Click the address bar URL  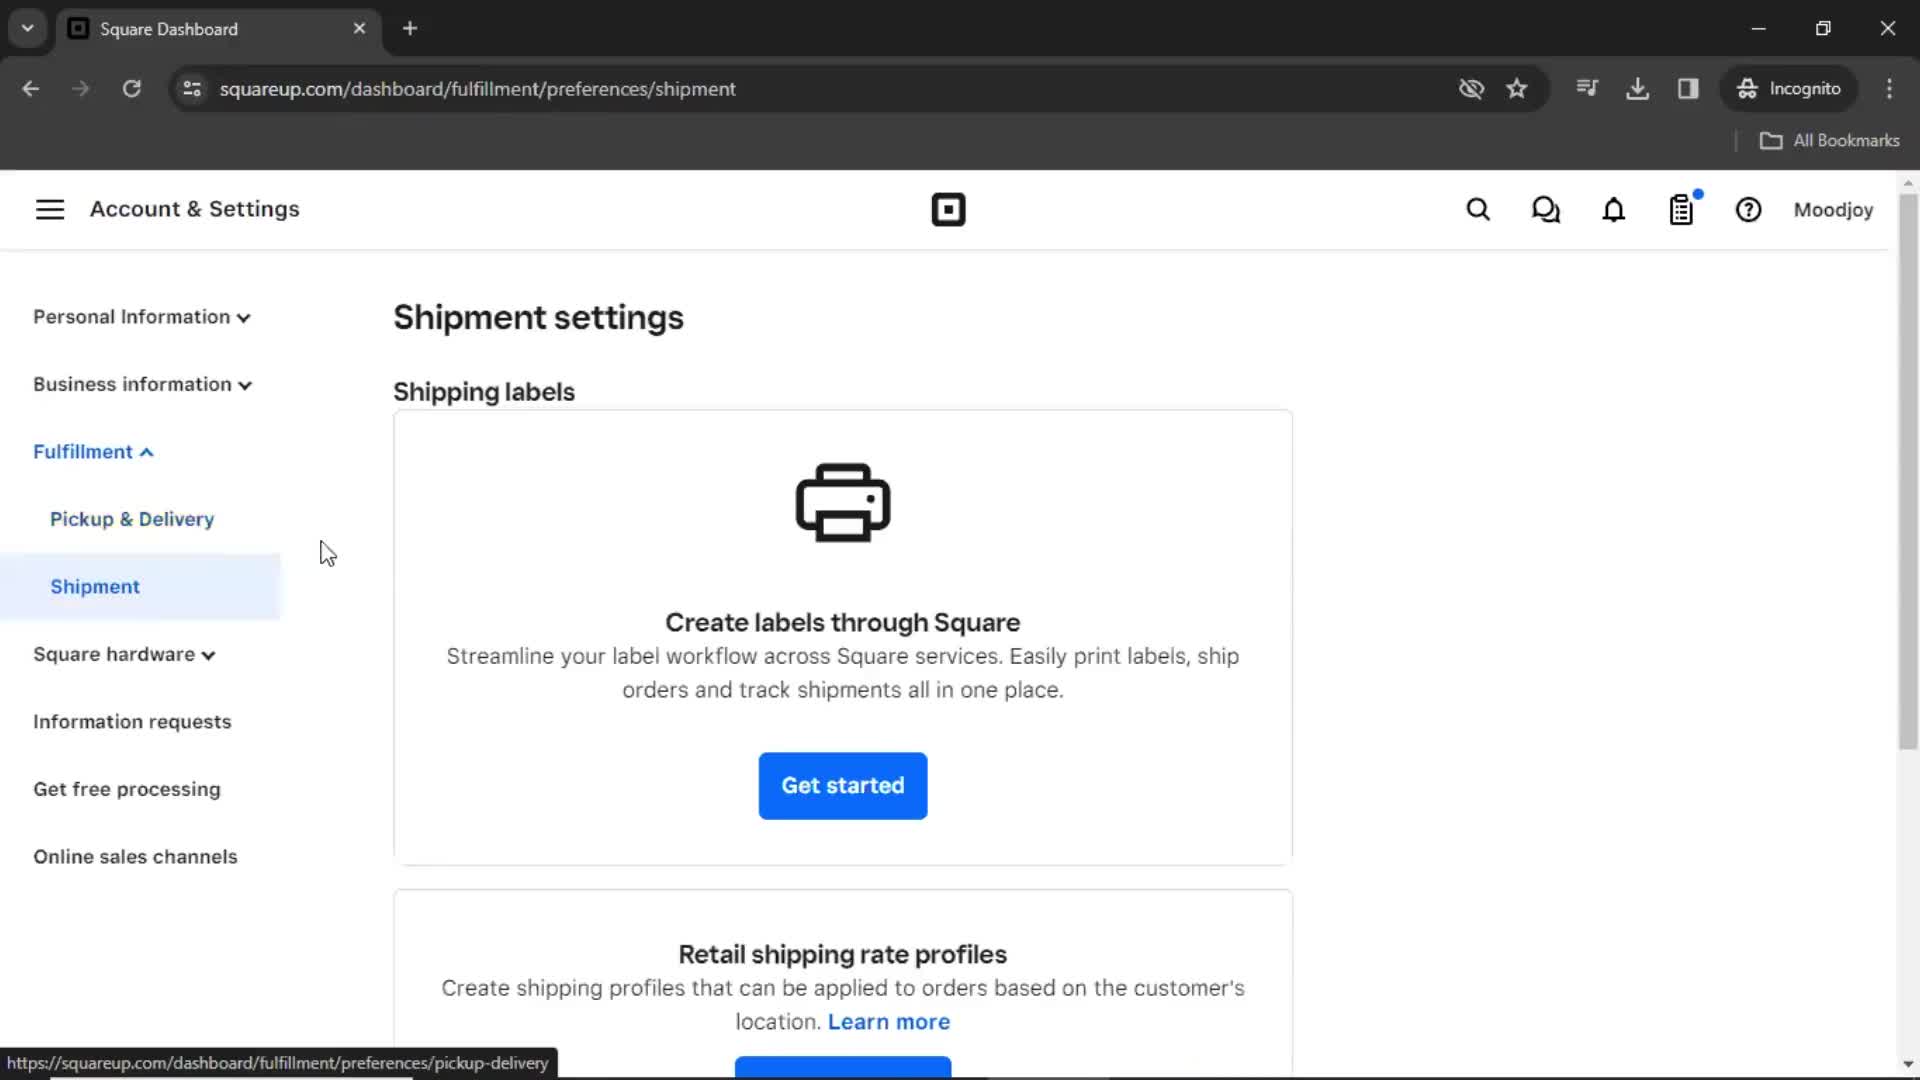coord(478,89)
